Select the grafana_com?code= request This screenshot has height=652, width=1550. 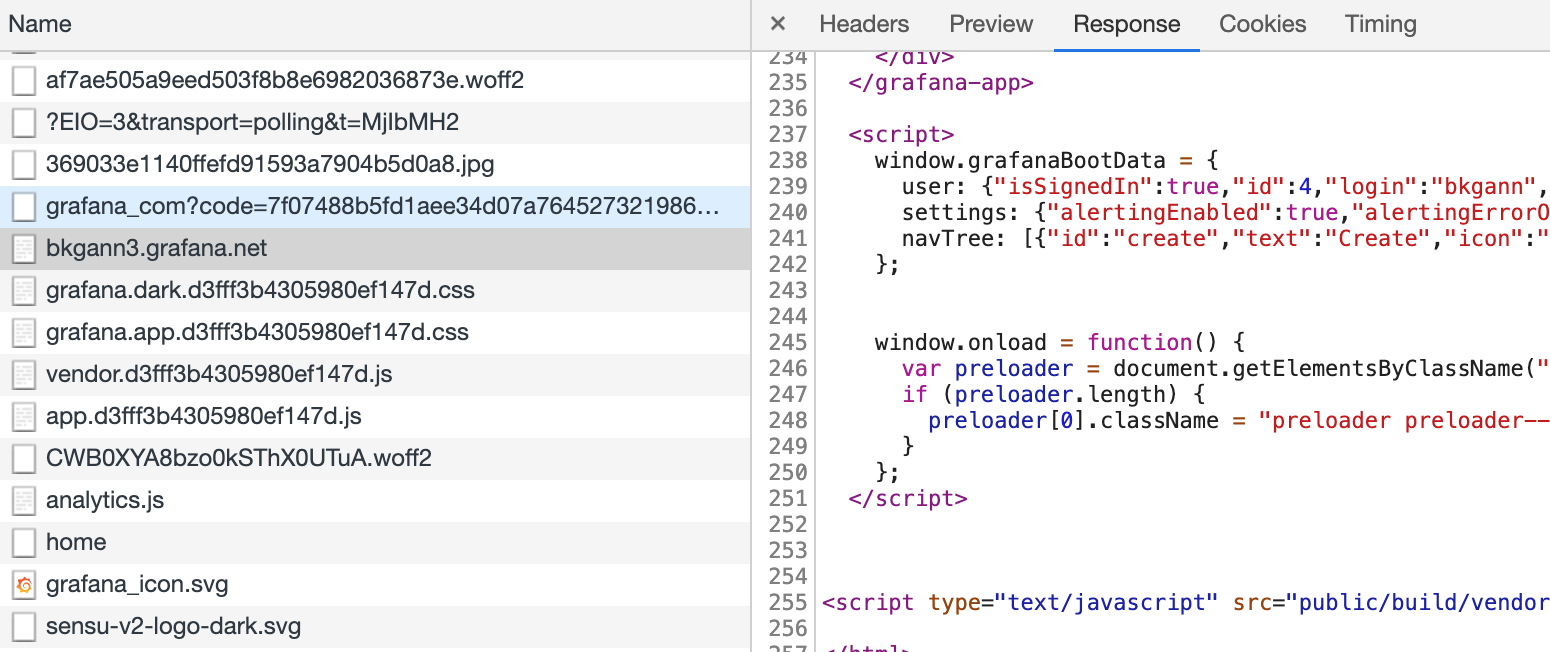[x=382, y=207]
